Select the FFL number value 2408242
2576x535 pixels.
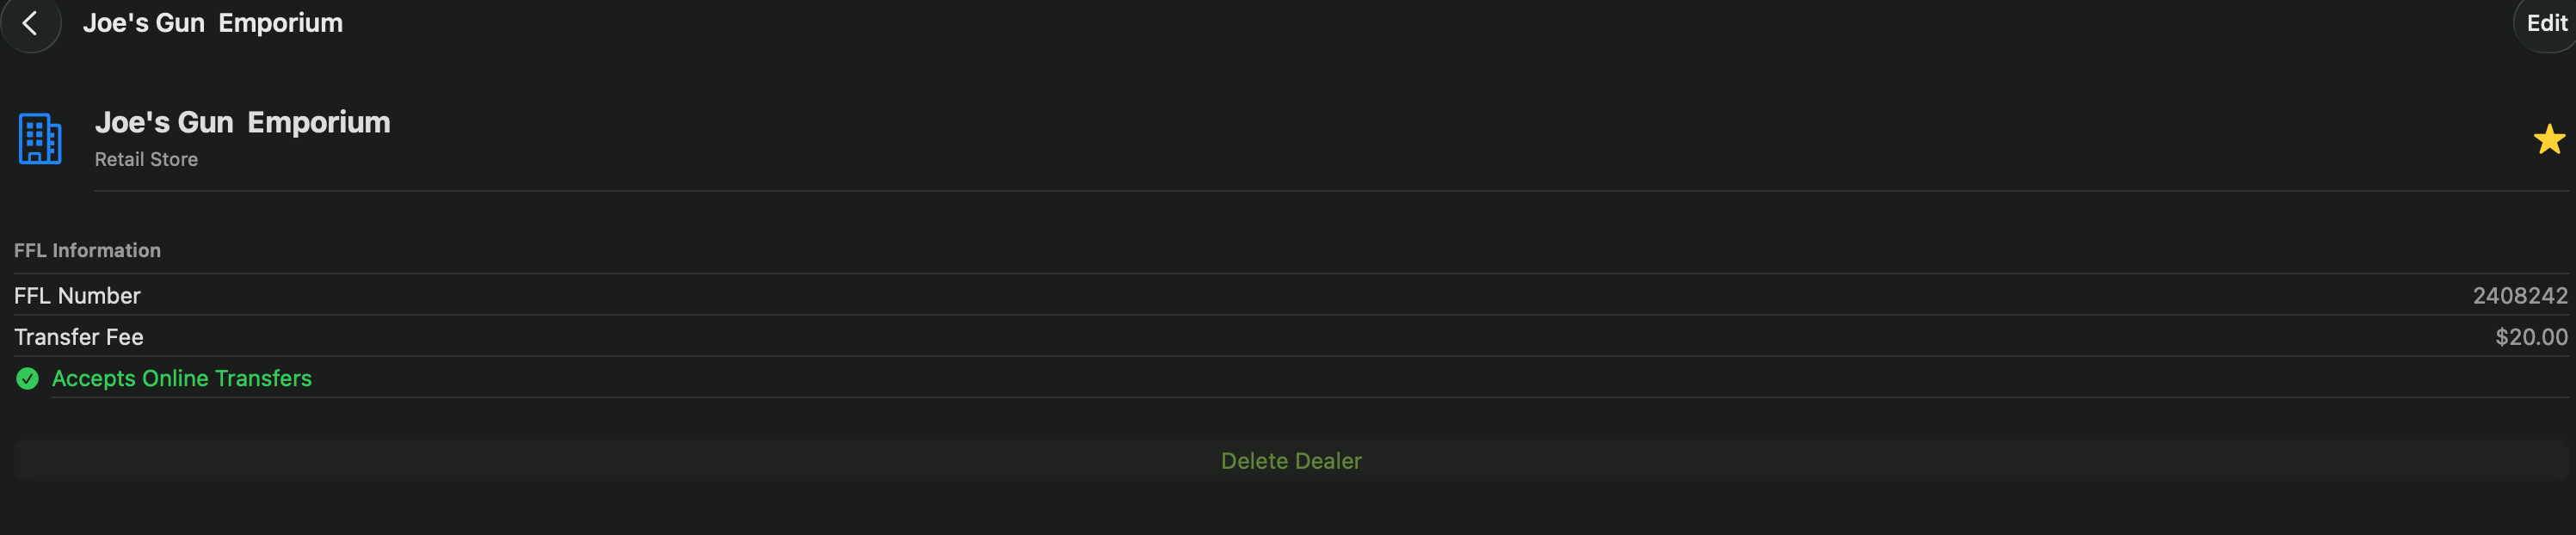(x=2519, y=296)
